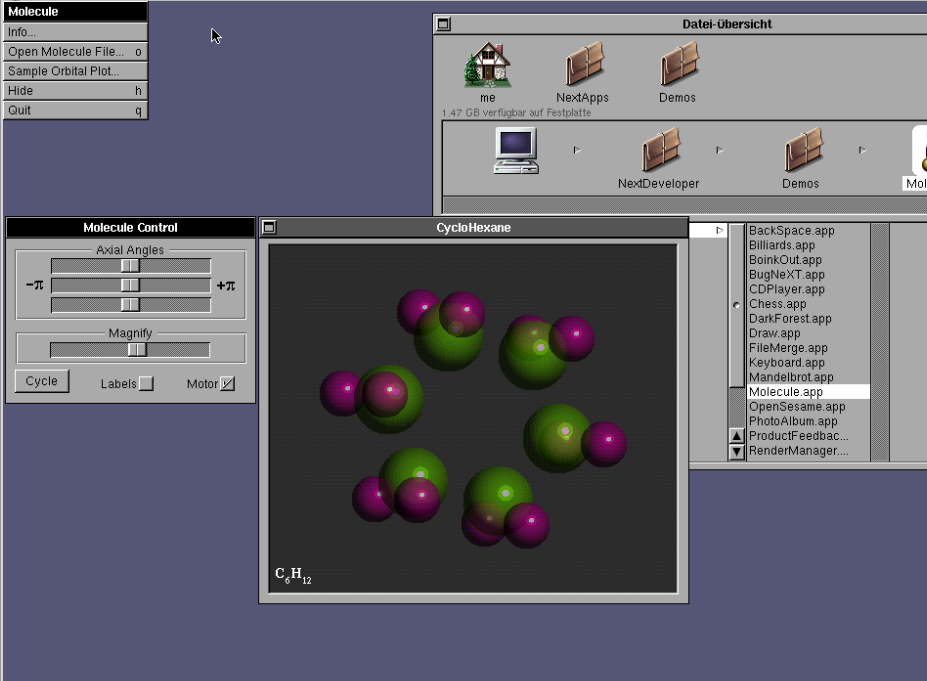Click arrow right of Demos path folder
The image size is (927, 681).
pos(862,151)
